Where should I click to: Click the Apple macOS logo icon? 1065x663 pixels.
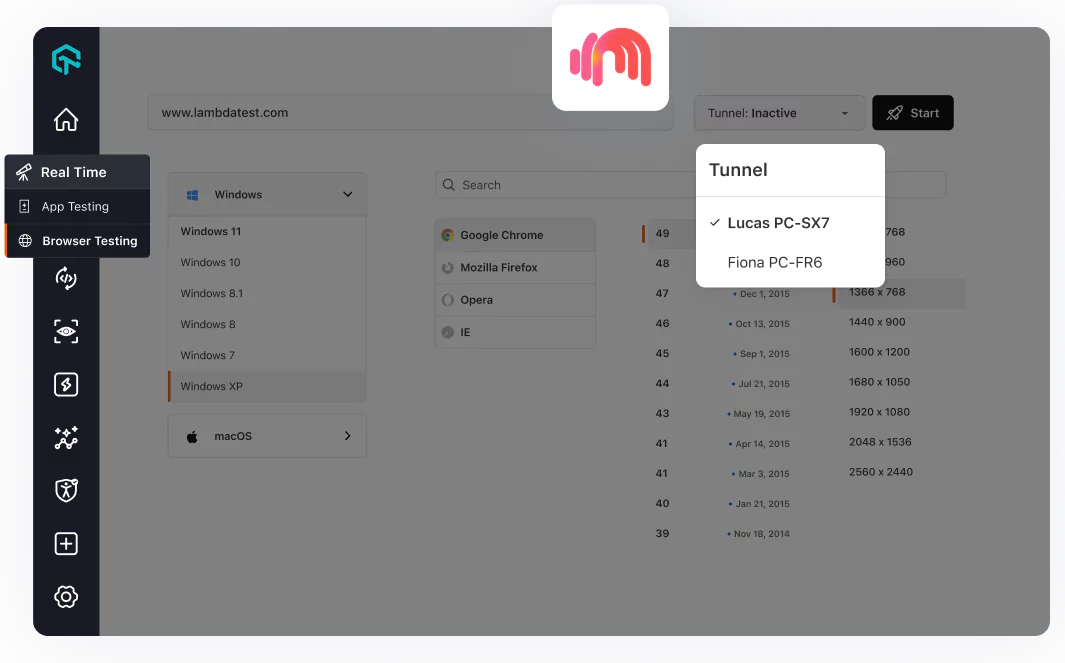coord(192,436)
